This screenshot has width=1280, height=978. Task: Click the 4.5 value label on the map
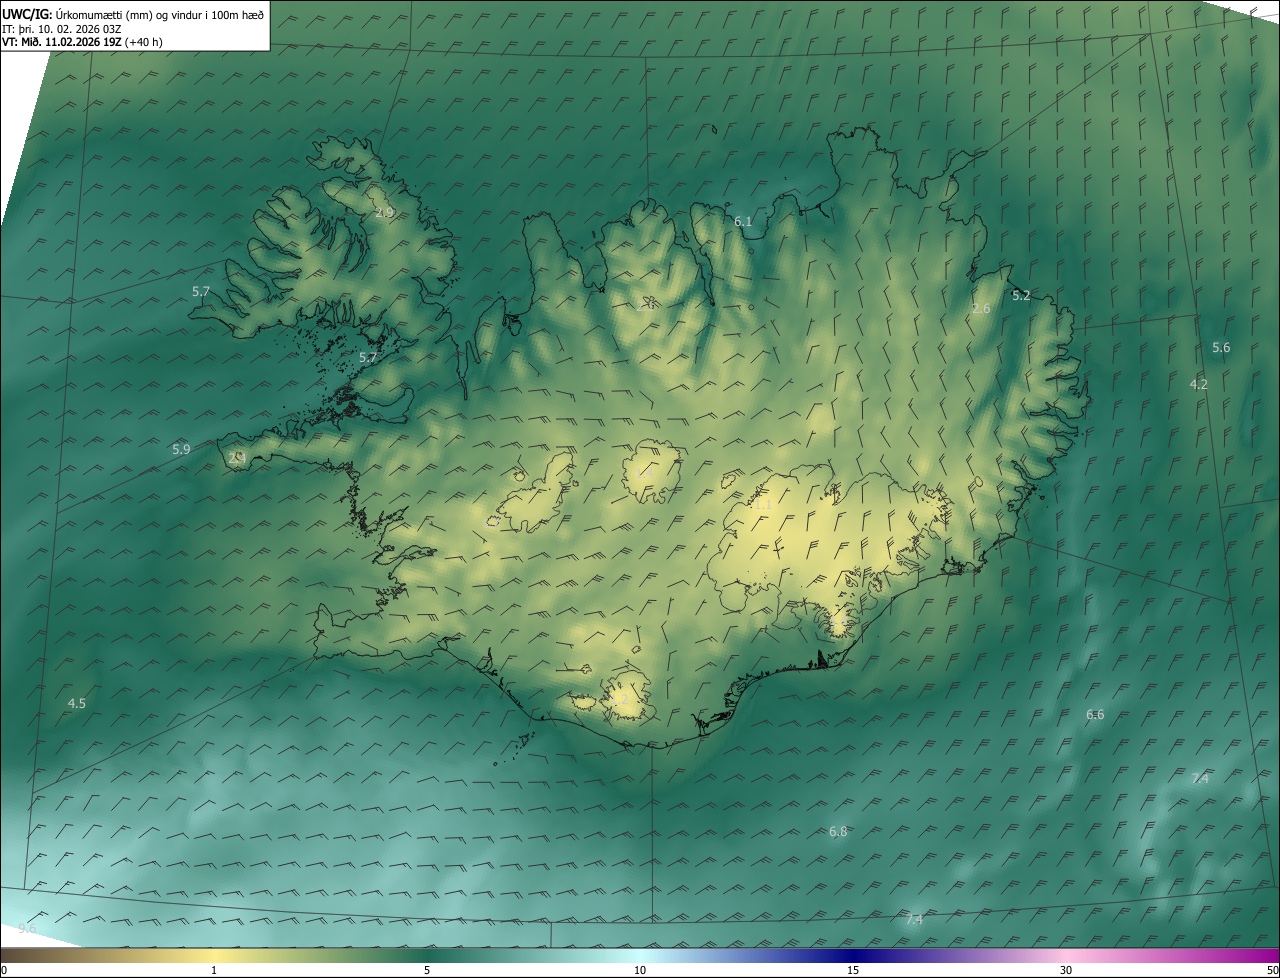76,703
